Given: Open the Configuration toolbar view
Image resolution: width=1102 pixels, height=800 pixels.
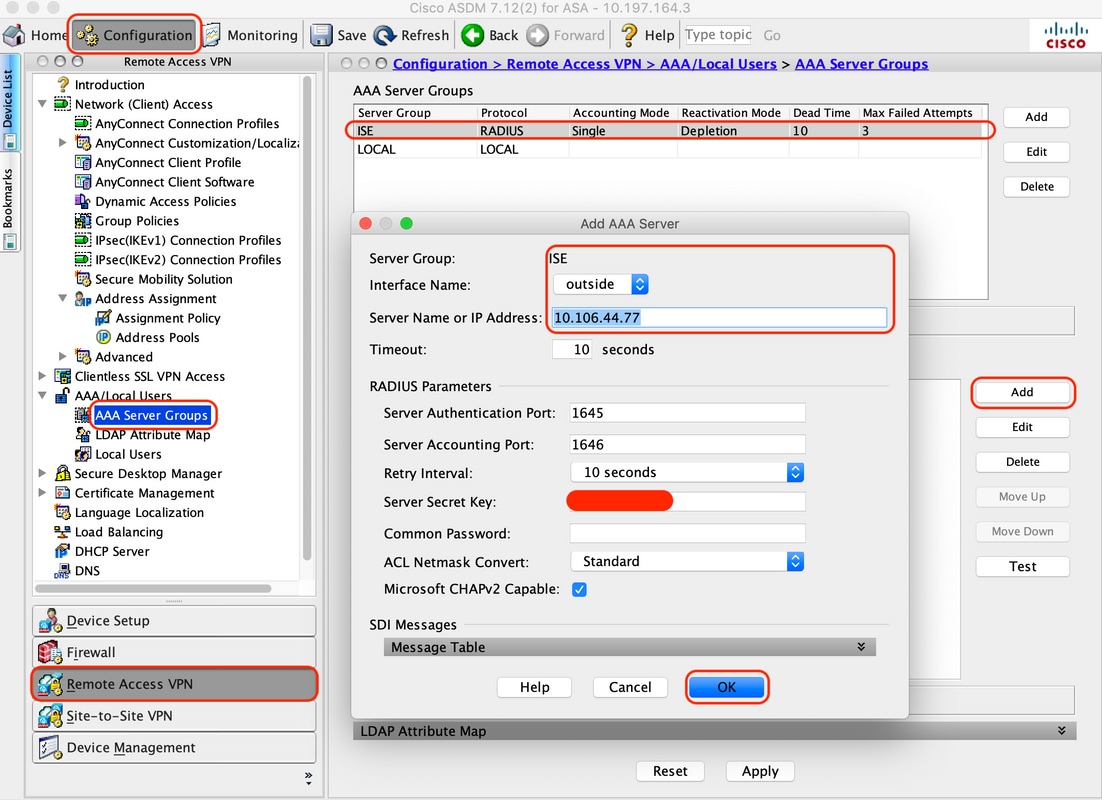Looking at the screenshot, I should (135, 35).
